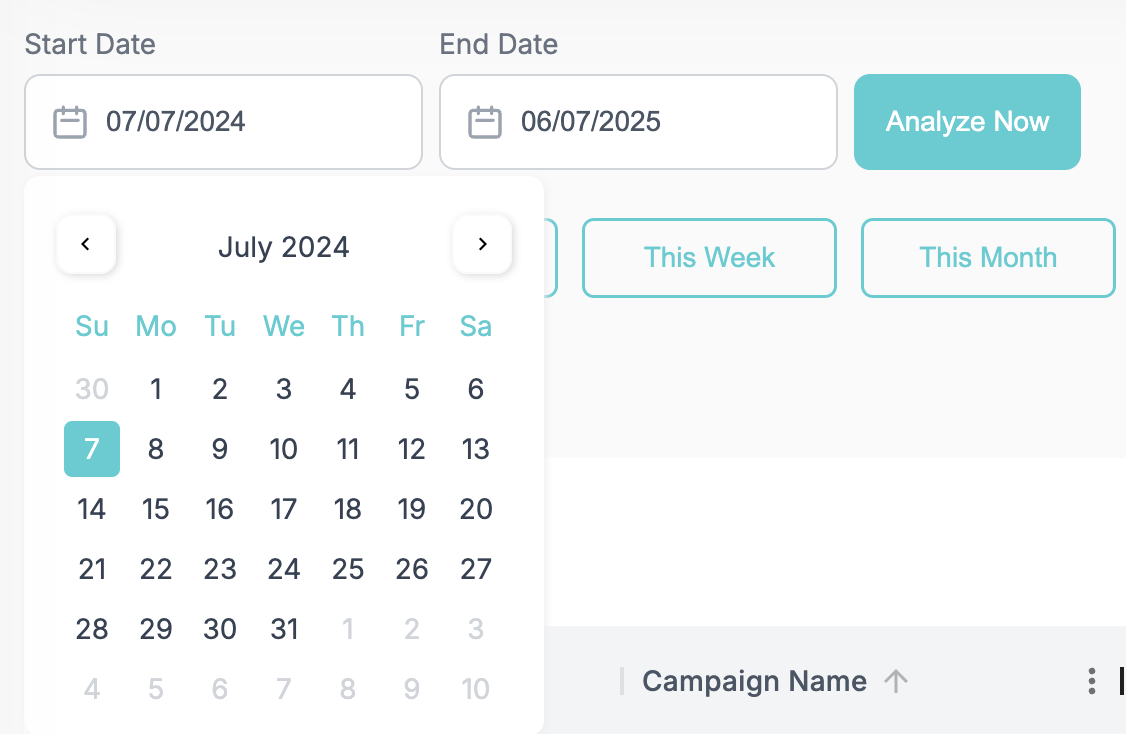This screenshot has width=1126, height=734.
Task: Go to previous month arrow
Action: 86,244
